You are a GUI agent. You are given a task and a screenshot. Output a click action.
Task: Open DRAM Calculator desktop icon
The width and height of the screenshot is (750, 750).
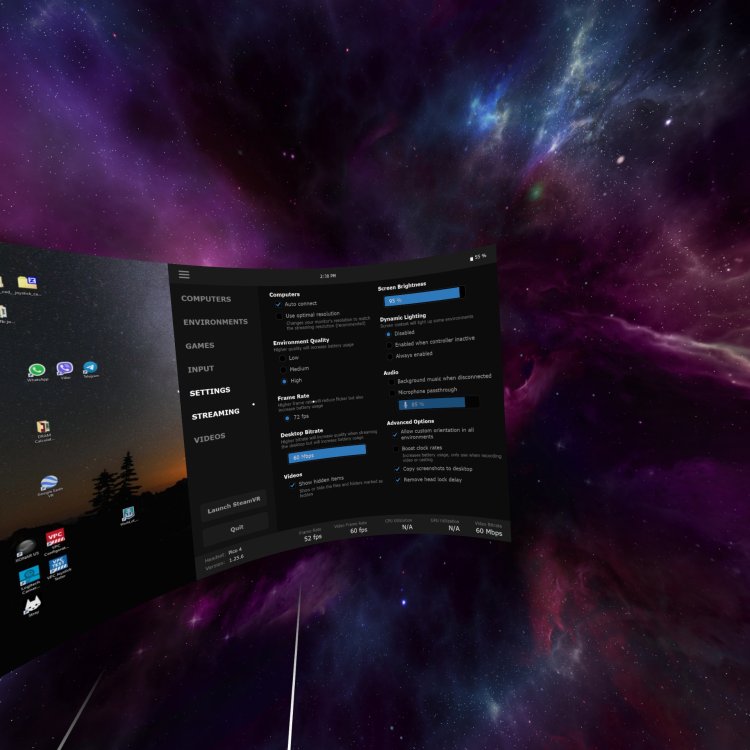tap(44, 431)
